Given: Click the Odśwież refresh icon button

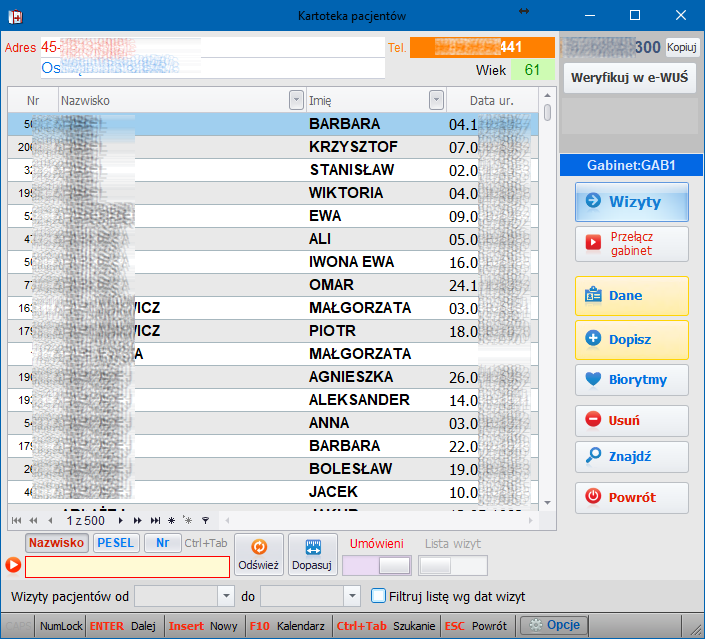Looking at the screenshot, I should 257,554.
